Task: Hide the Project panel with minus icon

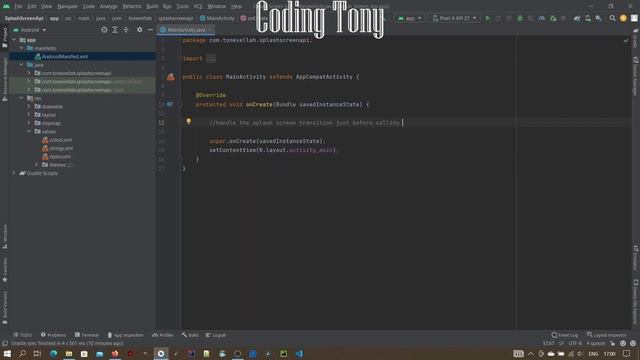Action: click(150, 30)
